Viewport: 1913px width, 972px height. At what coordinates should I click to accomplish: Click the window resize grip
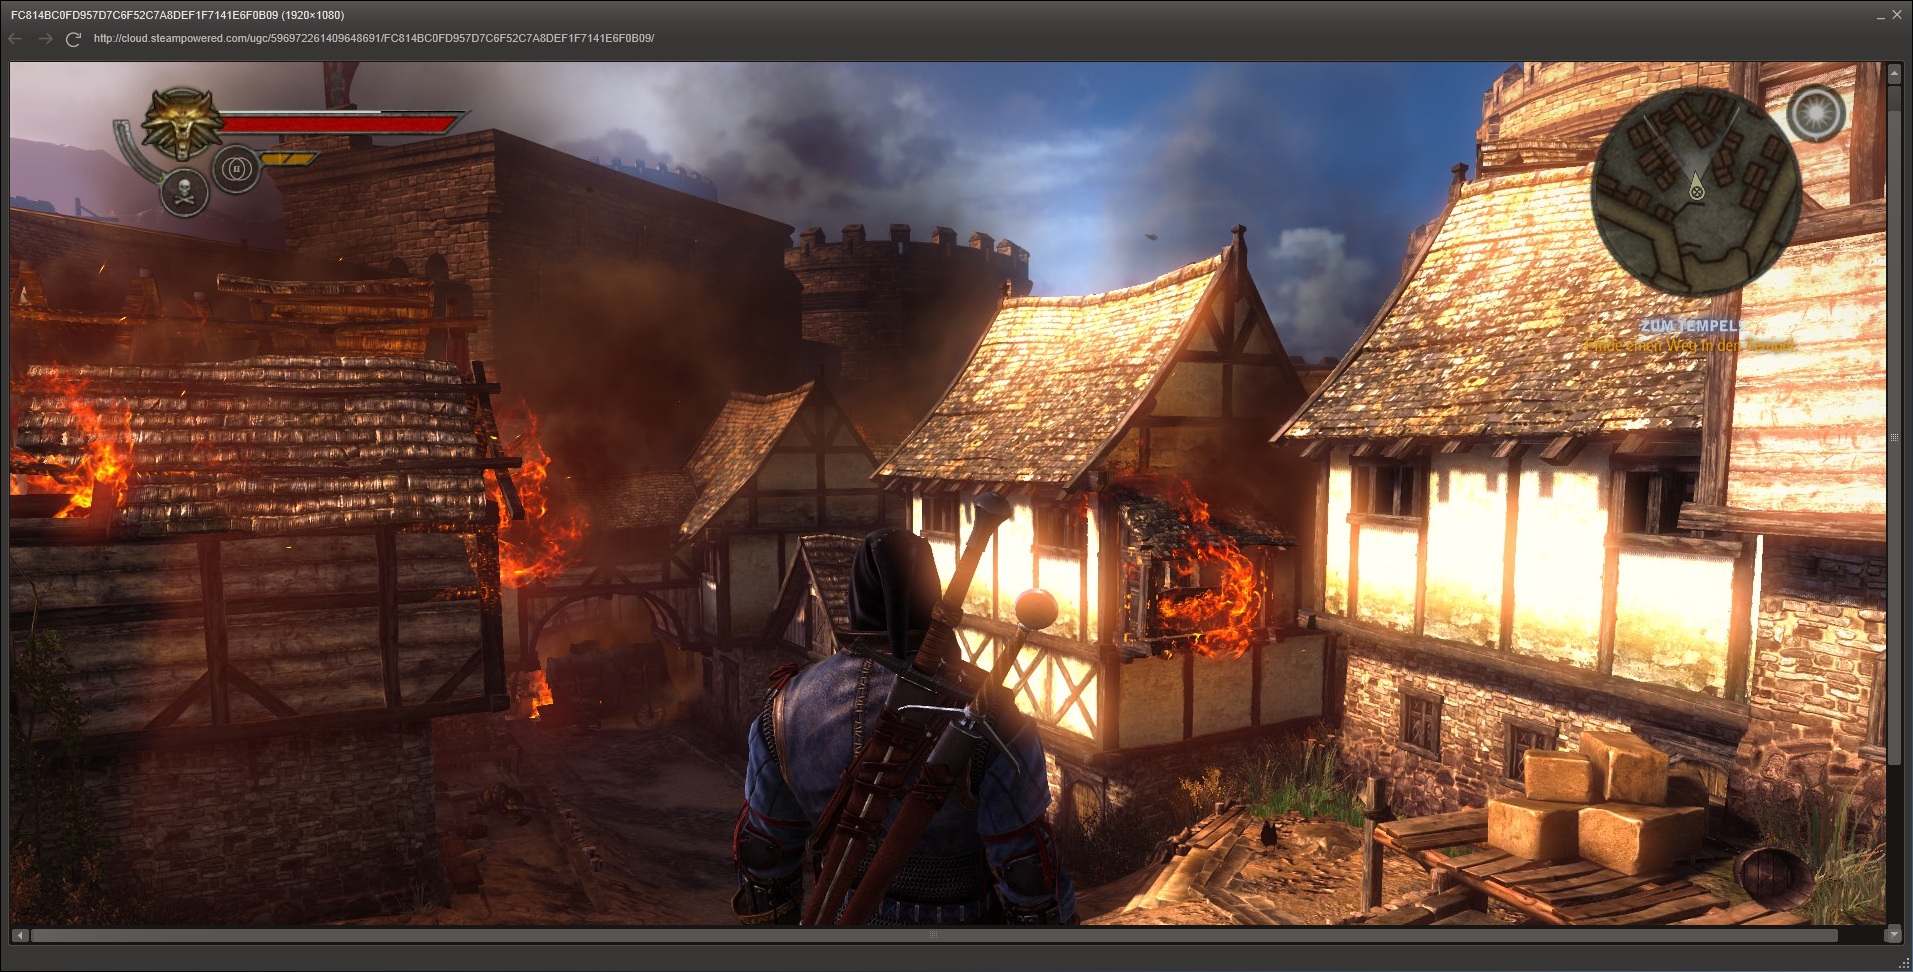pos(1904,963)
